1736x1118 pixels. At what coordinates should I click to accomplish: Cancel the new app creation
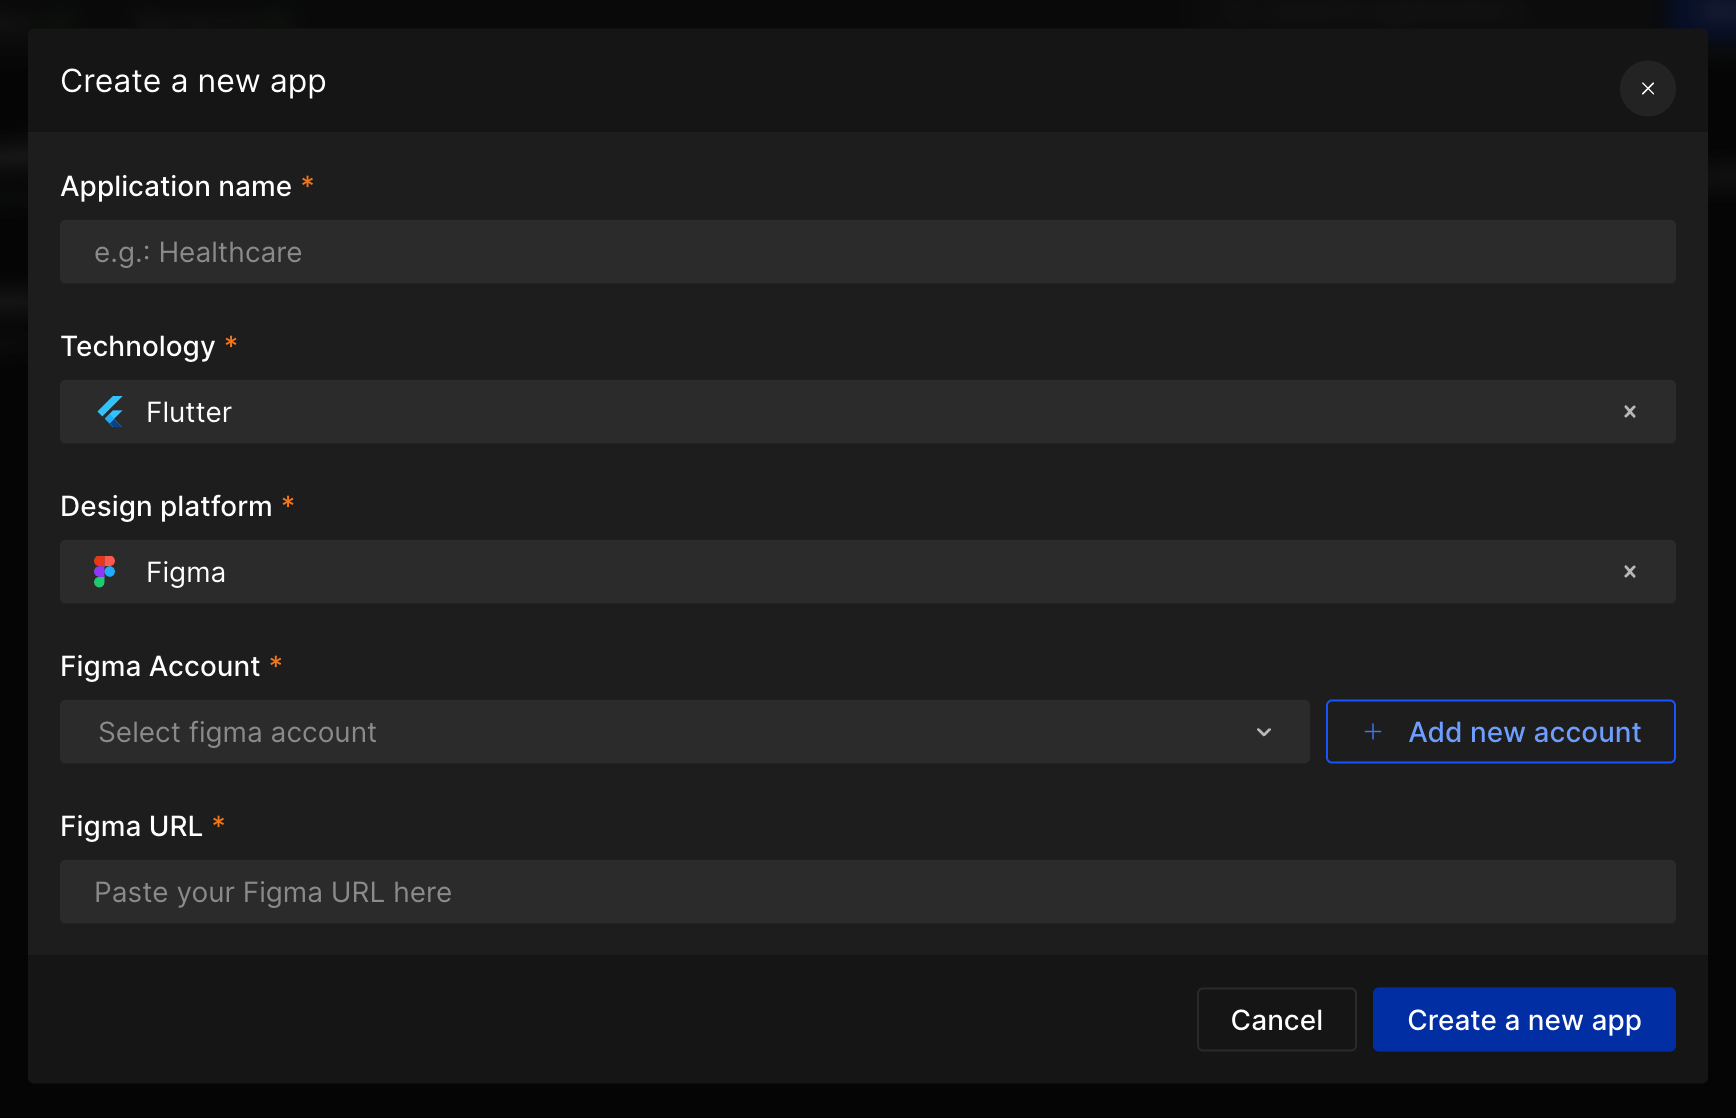[x=1276, y=1020]
